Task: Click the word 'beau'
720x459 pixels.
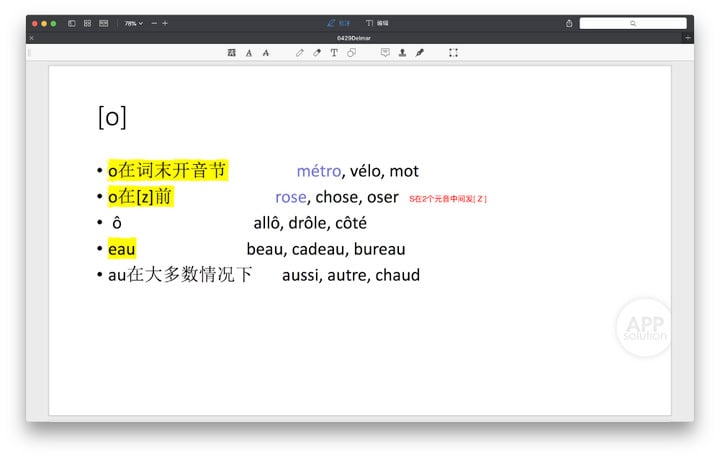Action: click(265, 249)
